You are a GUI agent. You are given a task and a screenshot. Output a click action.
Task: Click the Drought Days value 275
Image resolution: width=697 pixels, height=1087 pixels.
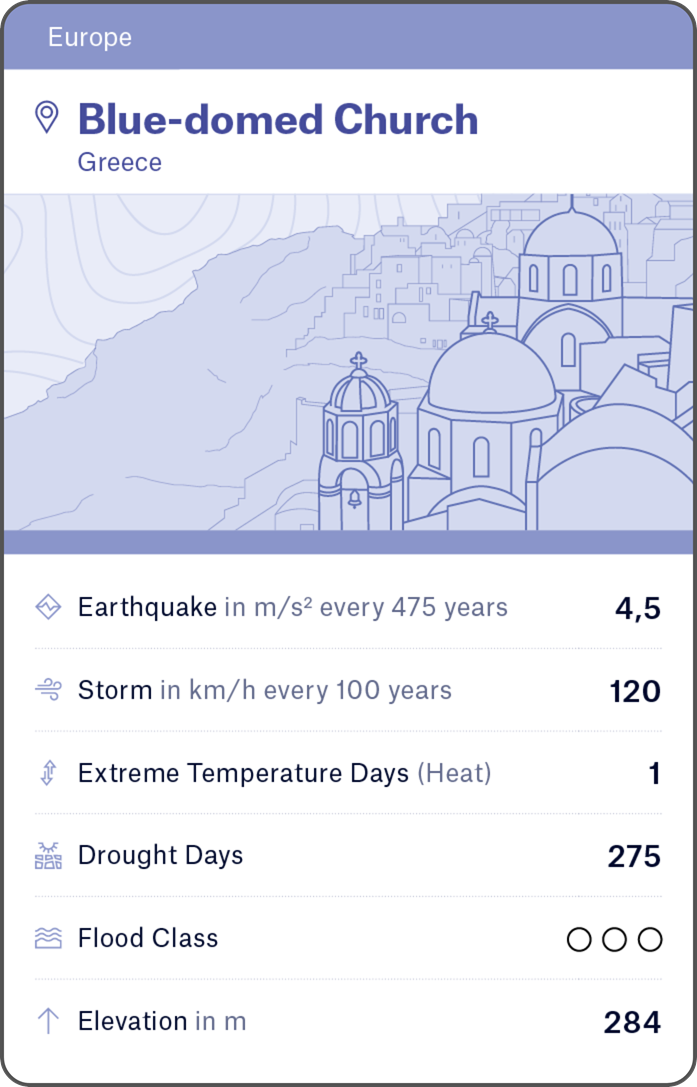point(634,857)
